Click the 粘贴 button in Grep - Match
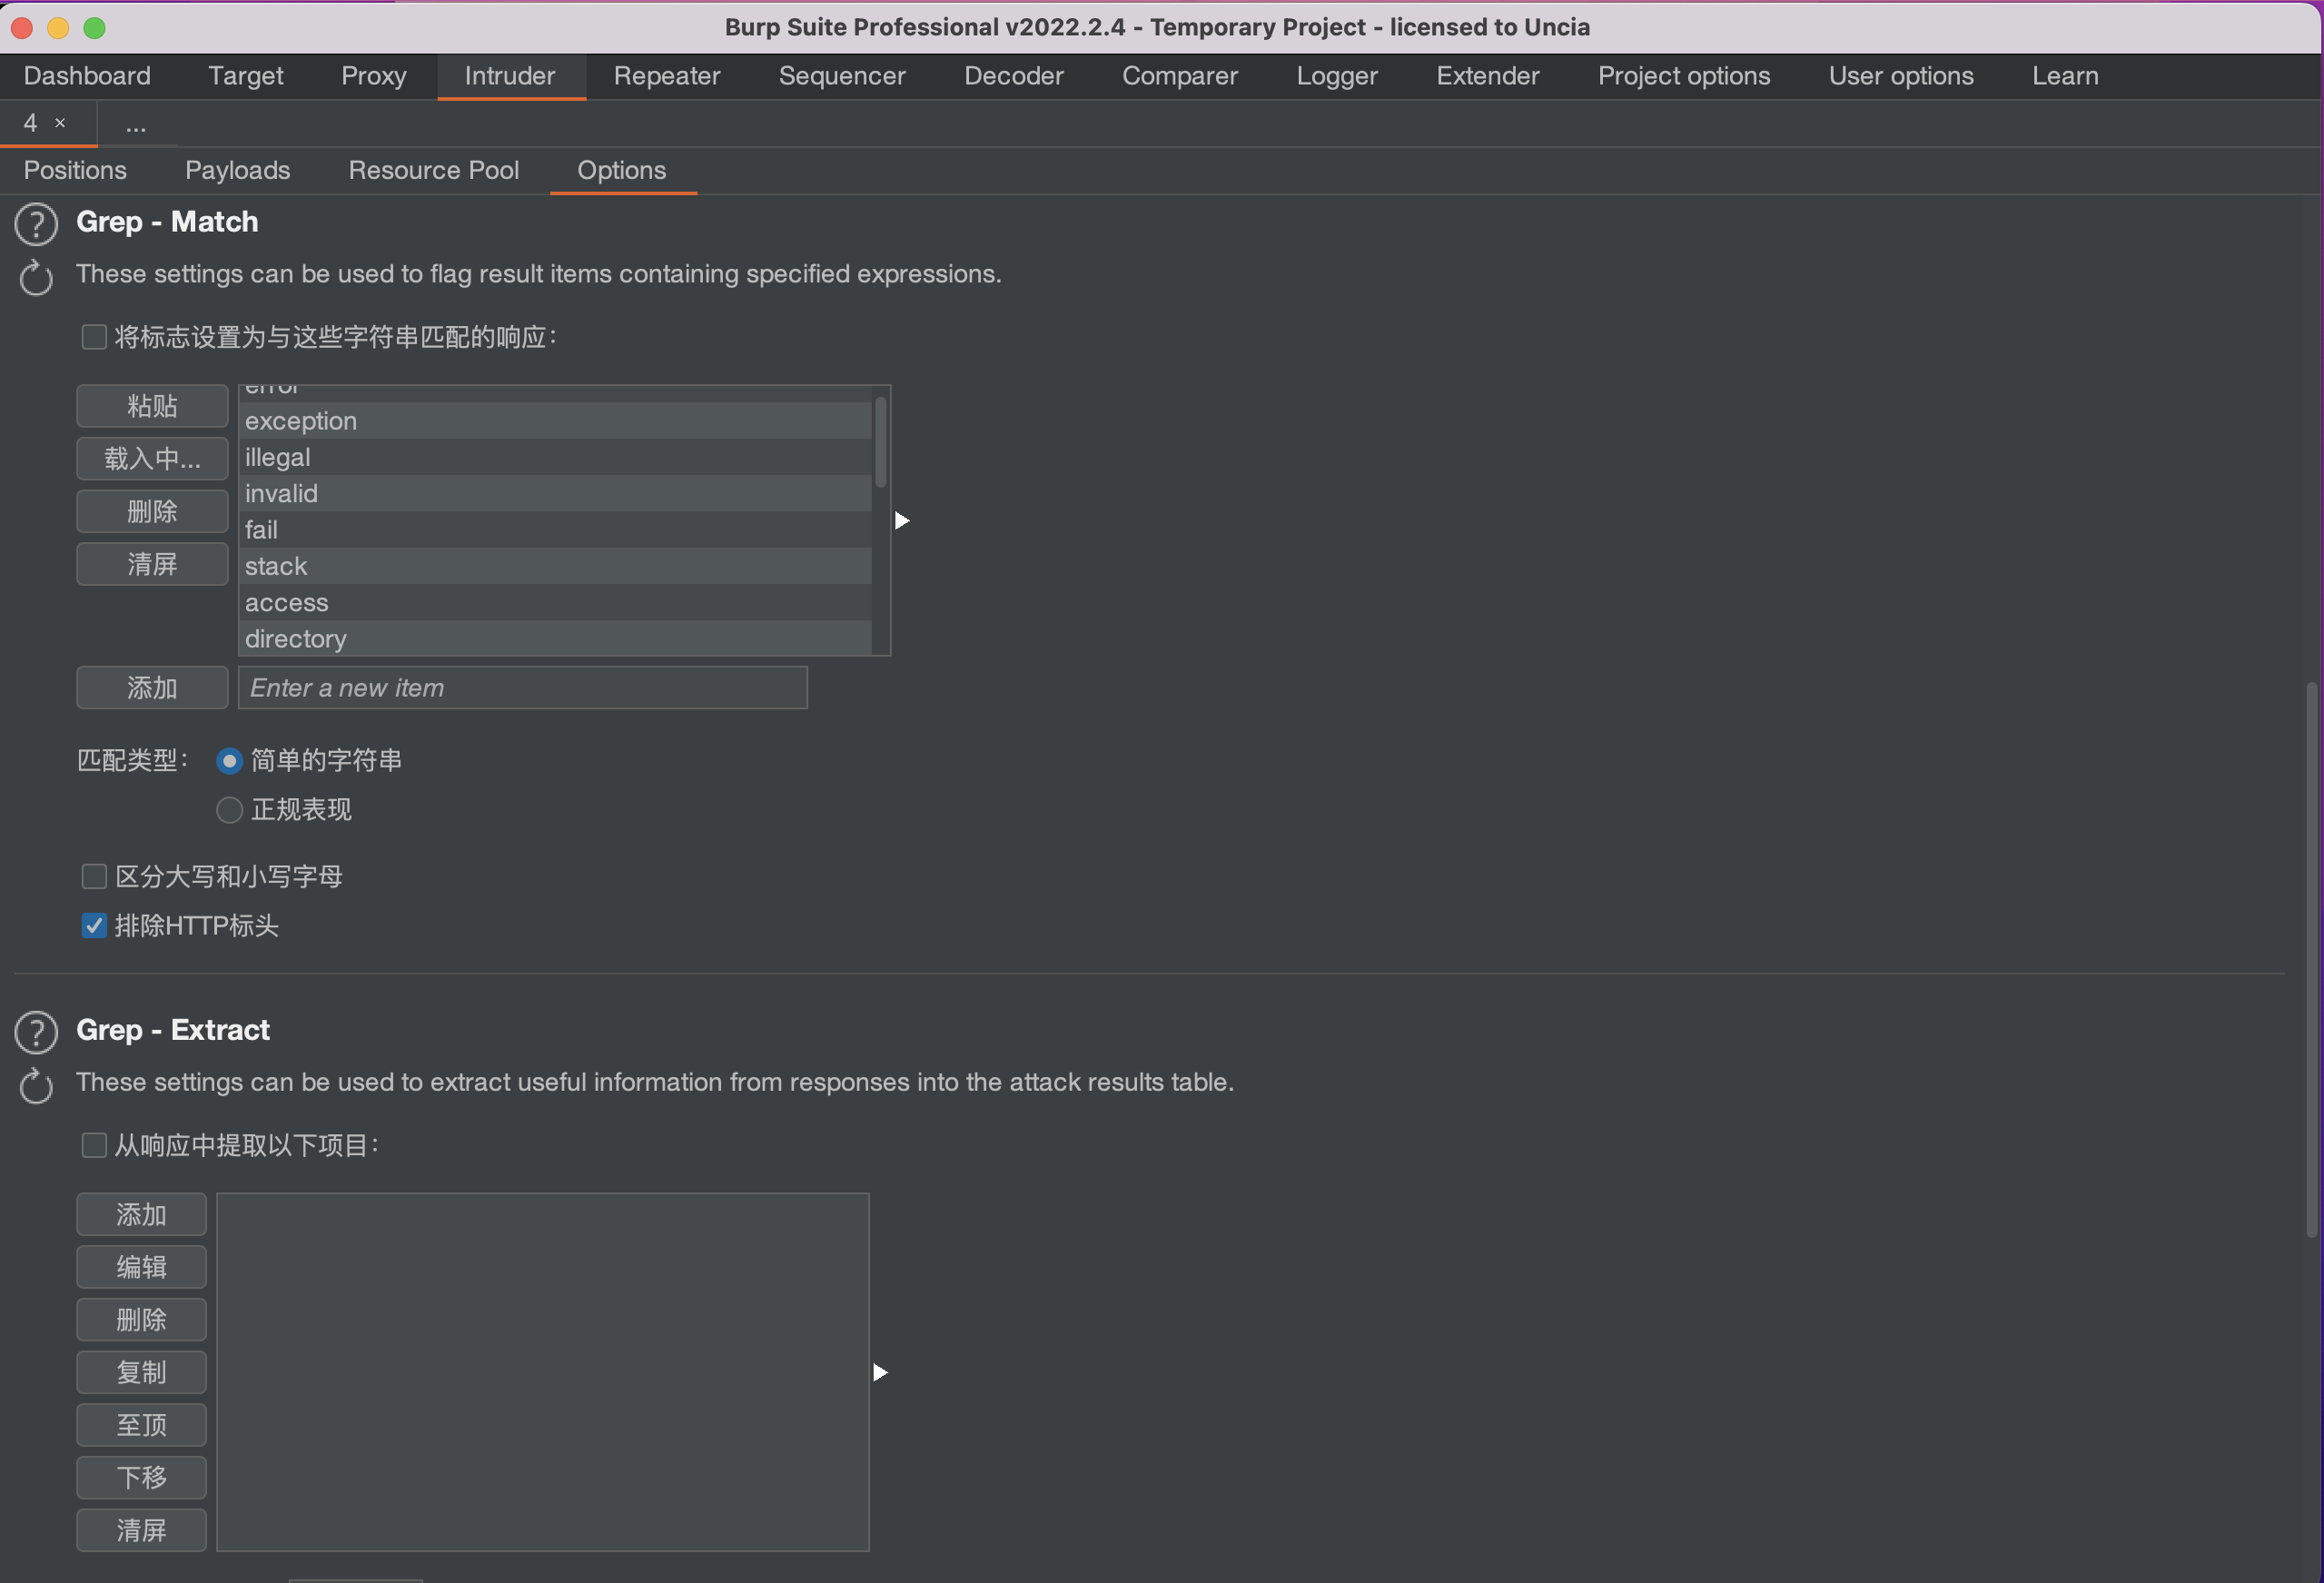This screenshot has height=1583, width=2324. (x=151, y=406)
